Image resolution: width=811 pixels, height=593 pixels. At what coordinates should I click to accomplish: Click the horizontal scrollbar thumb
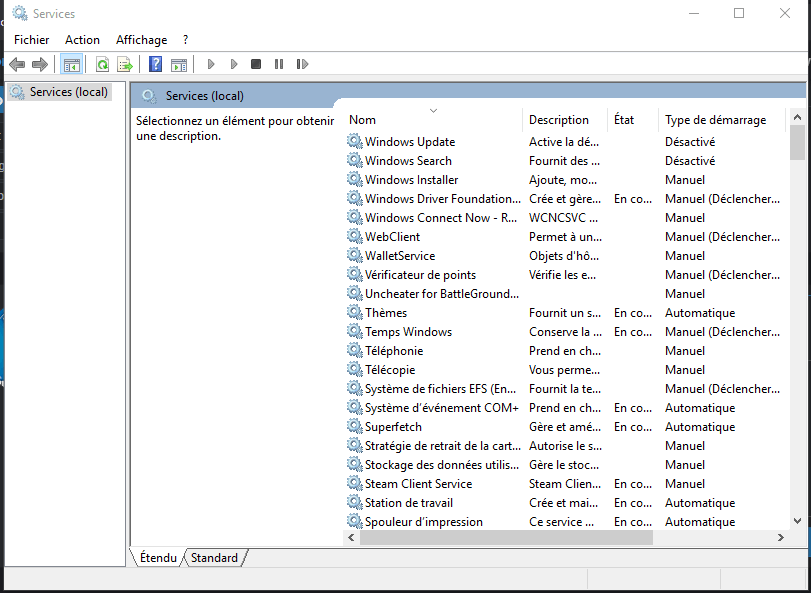(x=506, y=538)
